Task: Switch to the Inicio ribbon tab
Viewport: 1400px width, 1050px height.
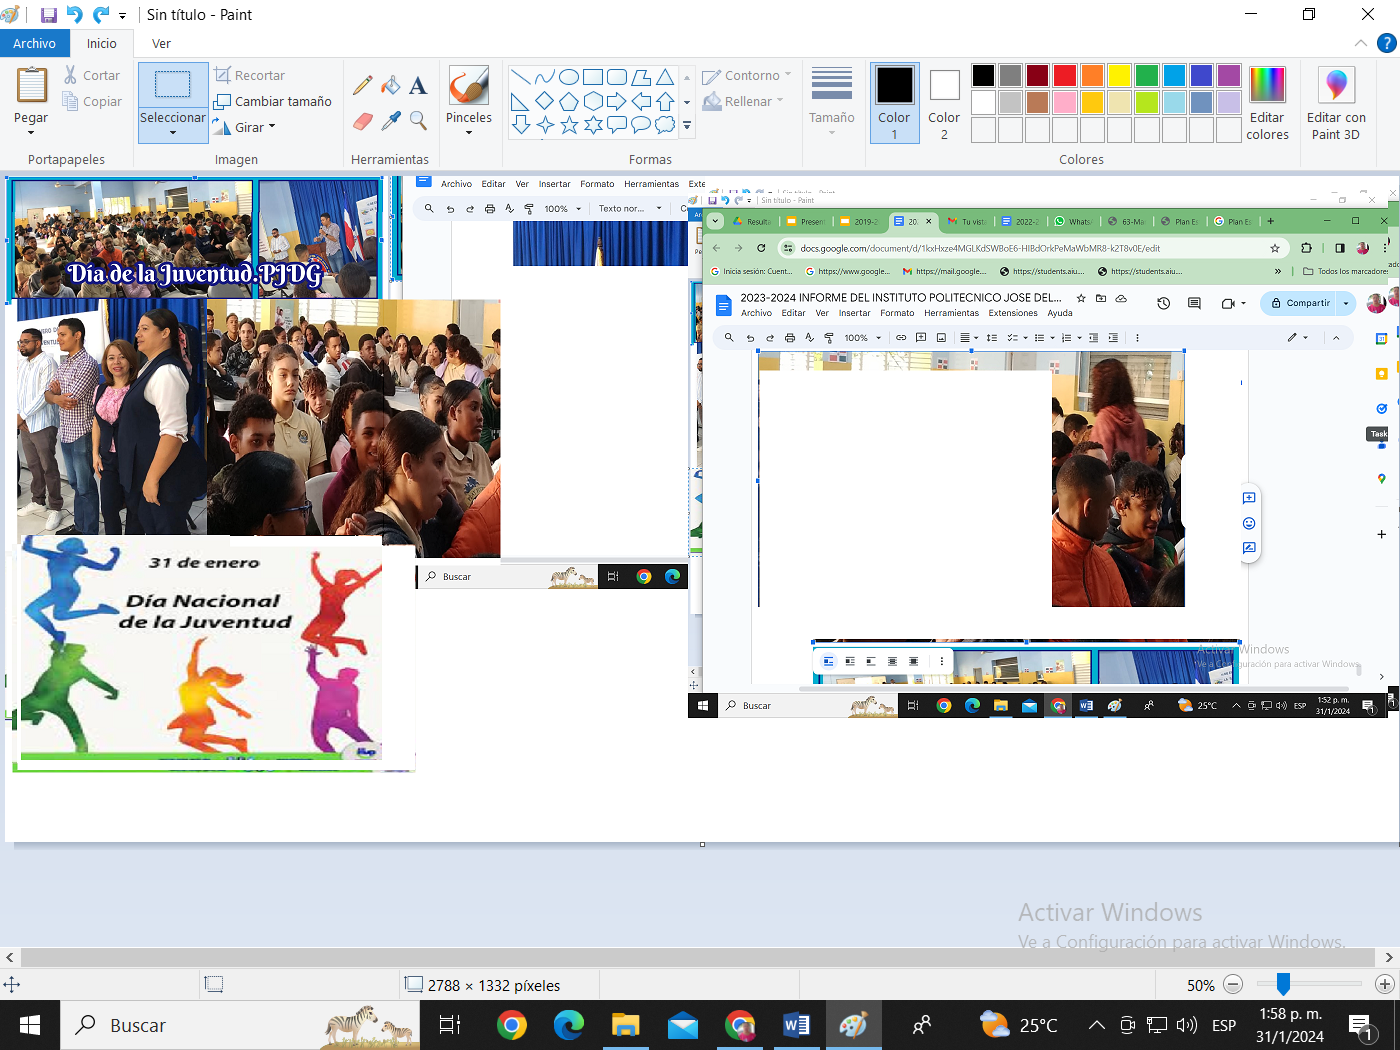Action: click(x=101, y=43)
